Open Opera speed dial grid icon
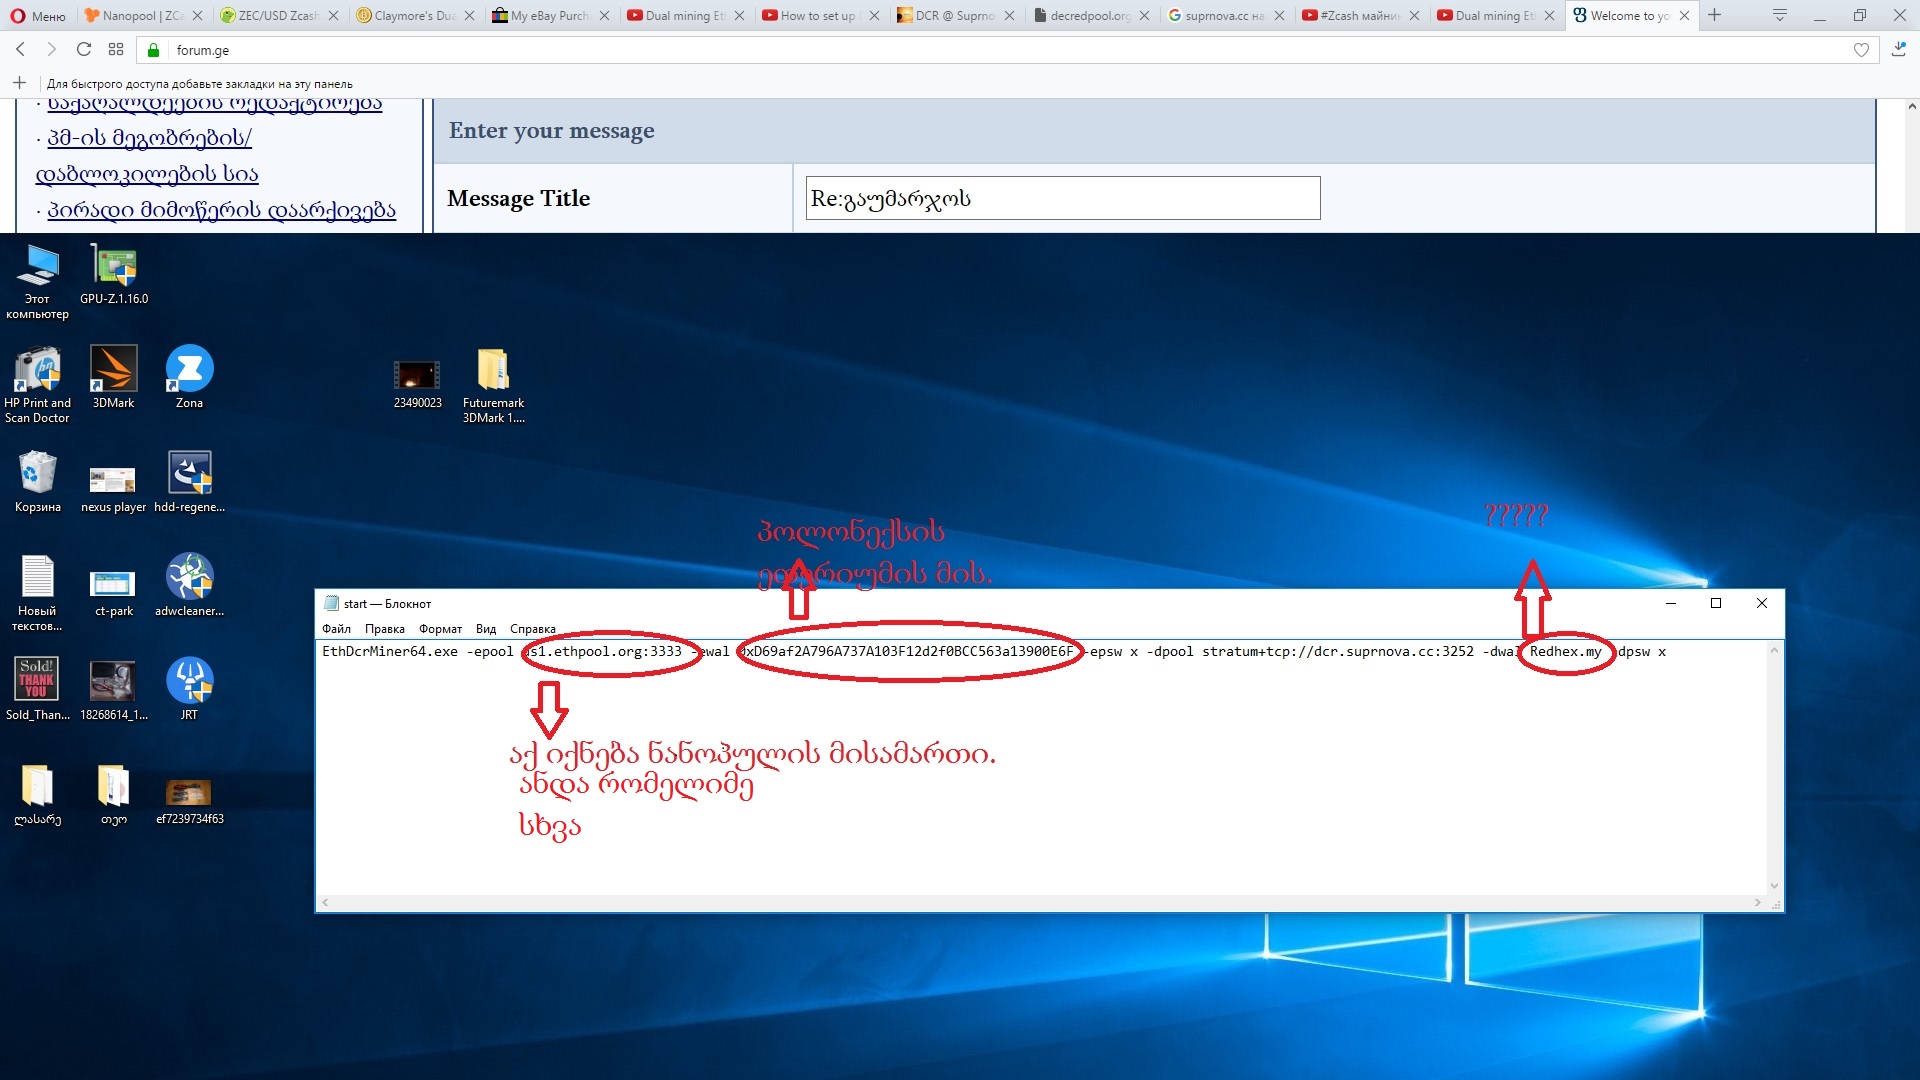The image size is (1920, 1080). tap(116, 49)
